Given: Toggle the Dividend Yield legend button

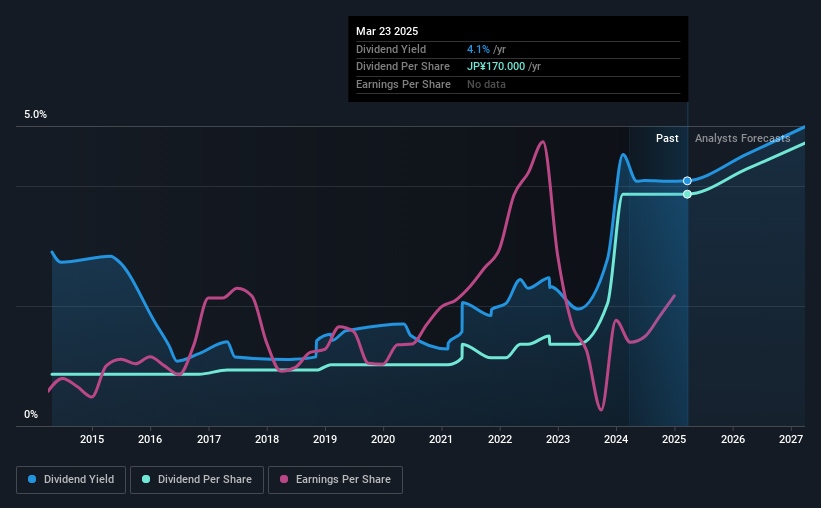Looking at the screenshot, I should tap(71, 480).
